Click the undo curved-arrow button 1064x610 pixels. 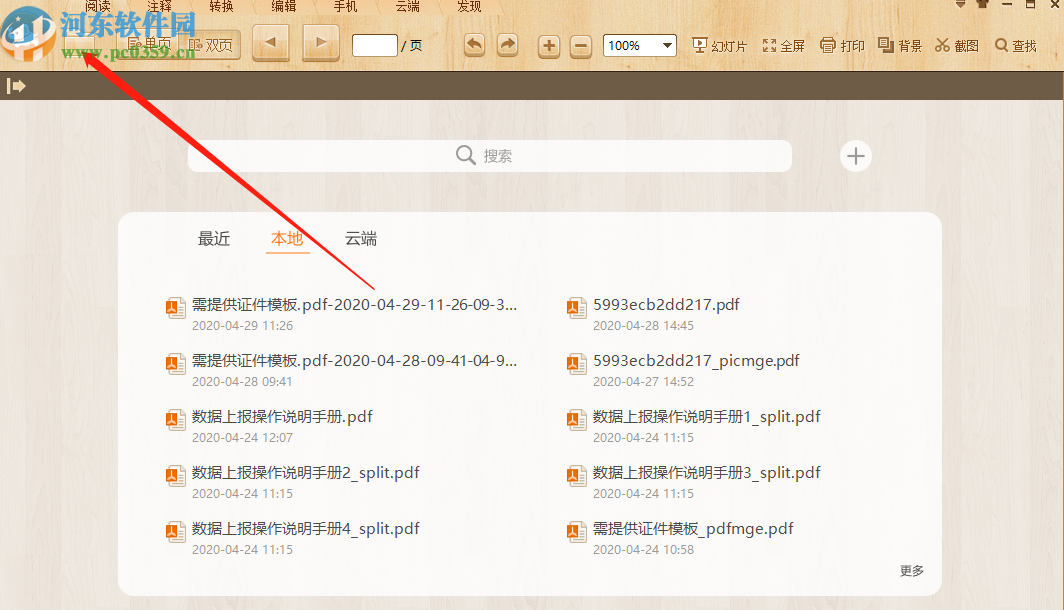(x=474, y=45)
